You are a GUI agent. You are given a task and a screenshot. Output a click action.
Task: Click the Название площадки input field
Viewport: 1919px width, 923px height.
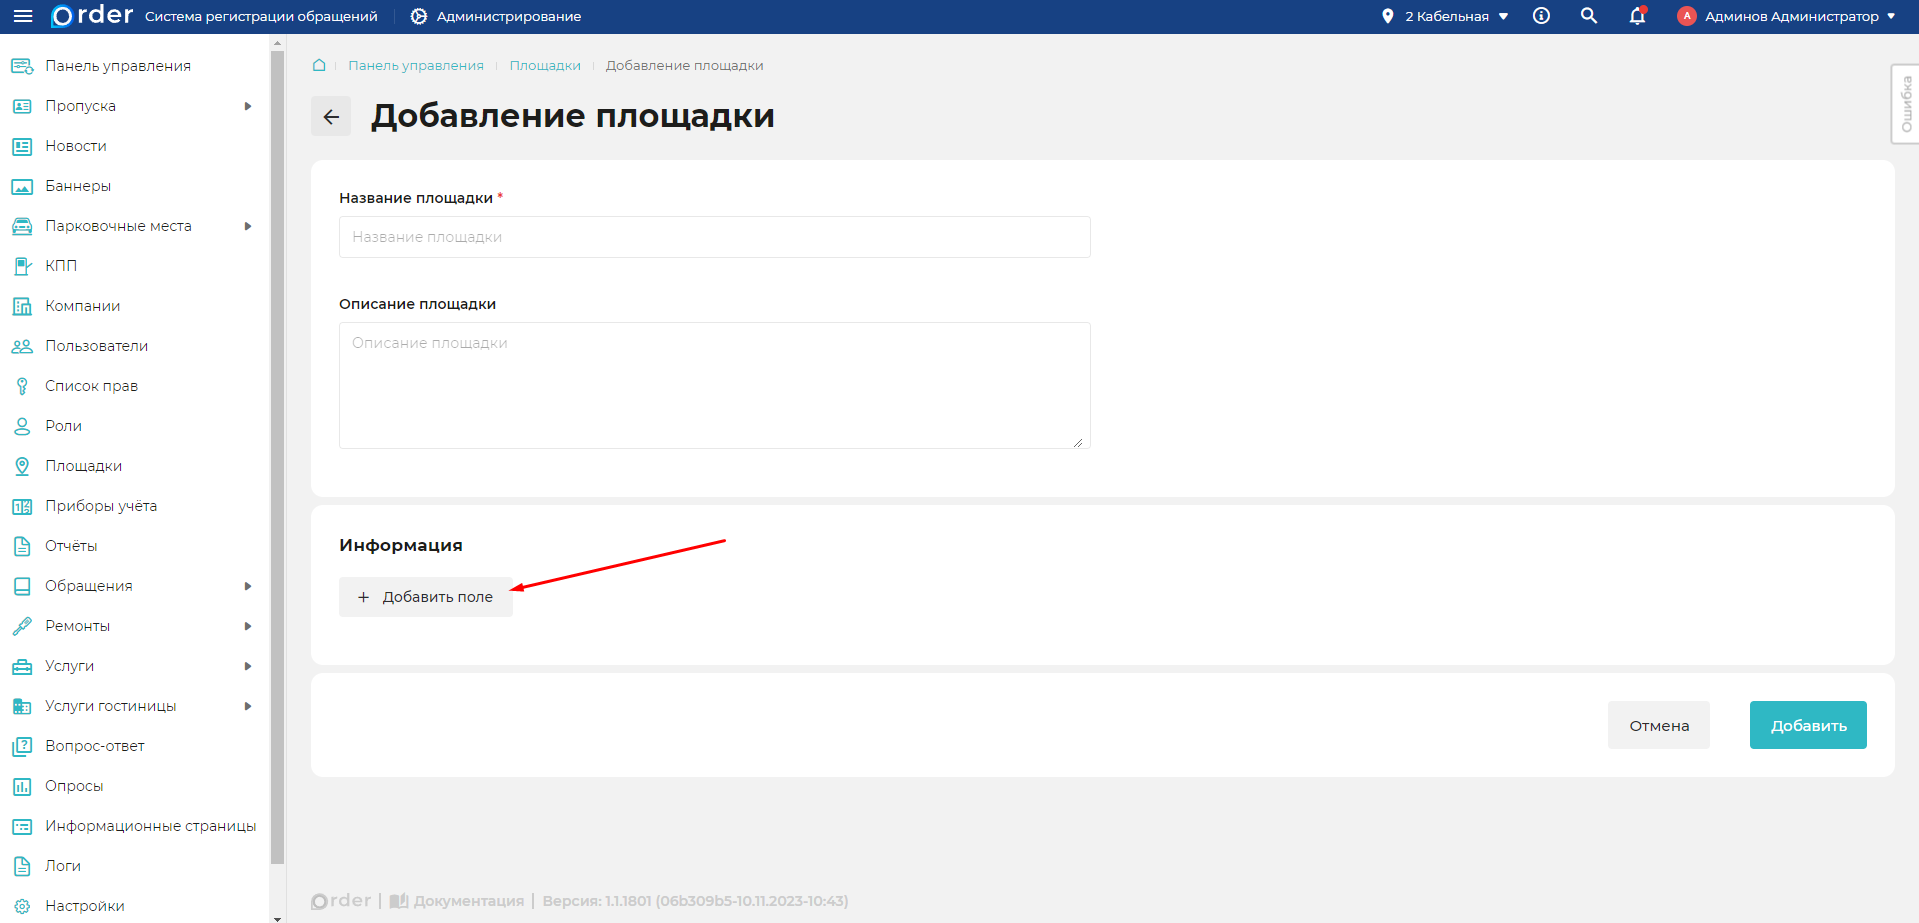pos(714,237)
